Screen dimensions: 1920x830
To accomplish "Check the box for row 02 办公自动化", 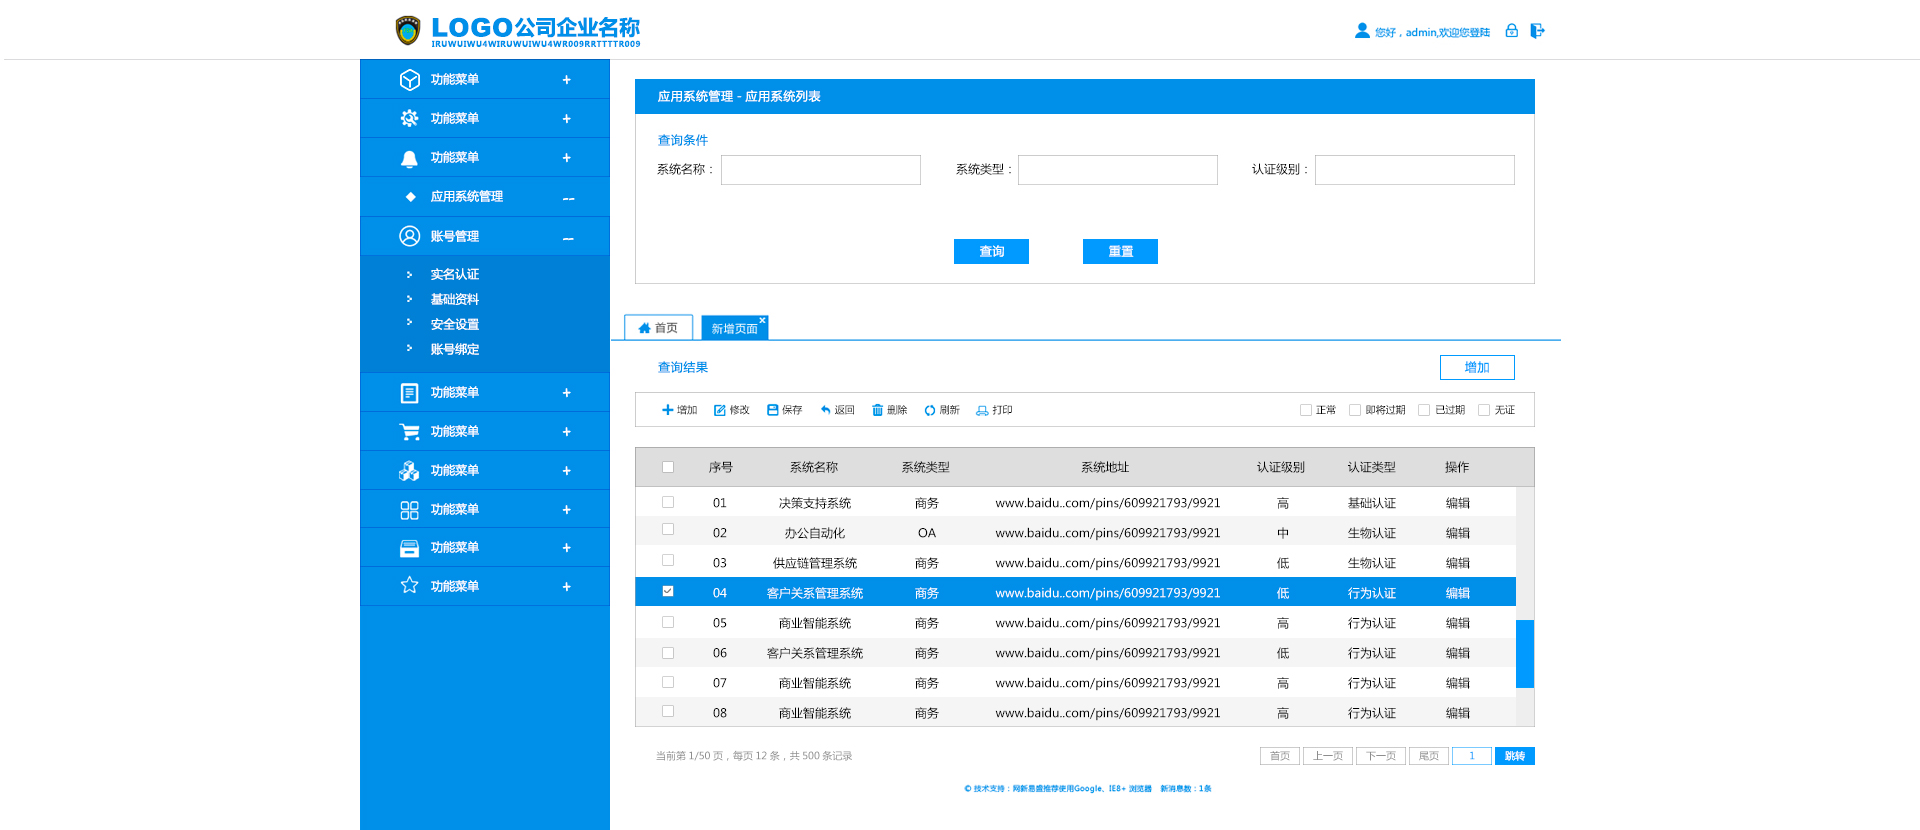I will tap(668, 529).
